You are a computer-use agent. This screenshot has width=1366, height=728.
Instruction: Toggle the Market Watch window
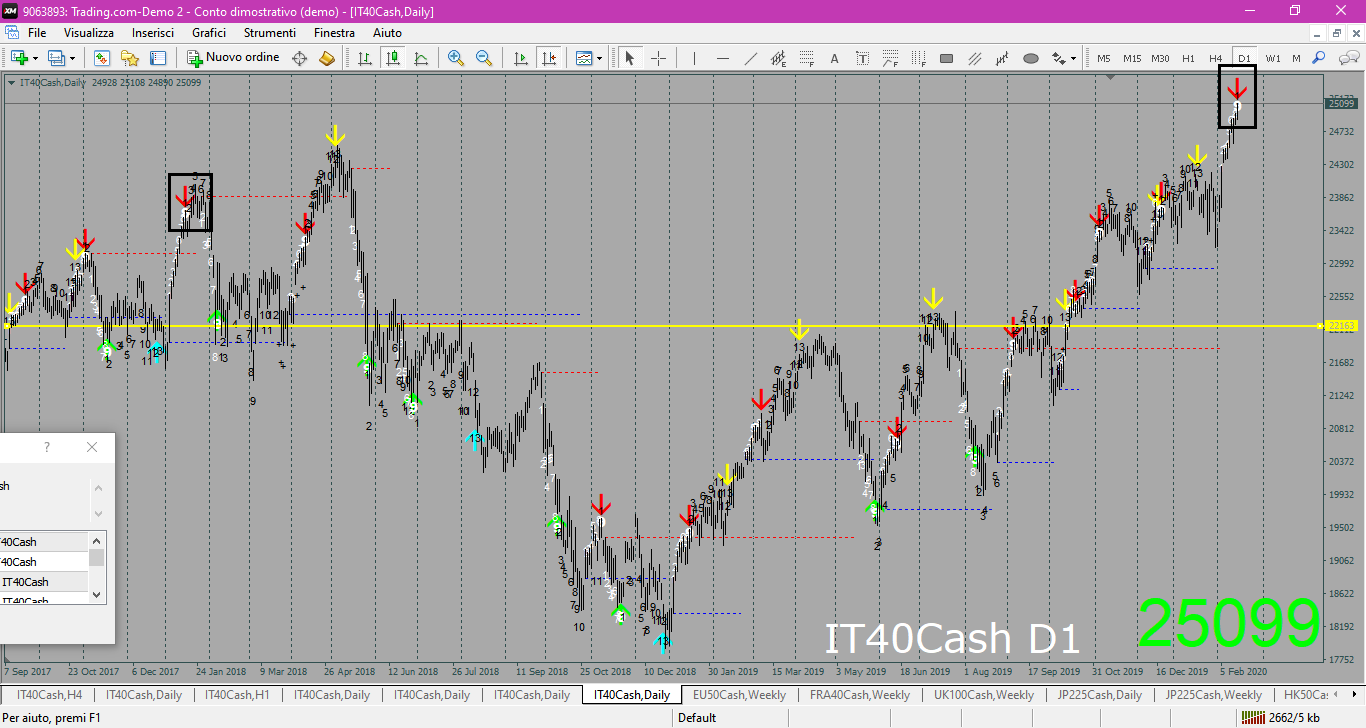[x=101, y=58]
